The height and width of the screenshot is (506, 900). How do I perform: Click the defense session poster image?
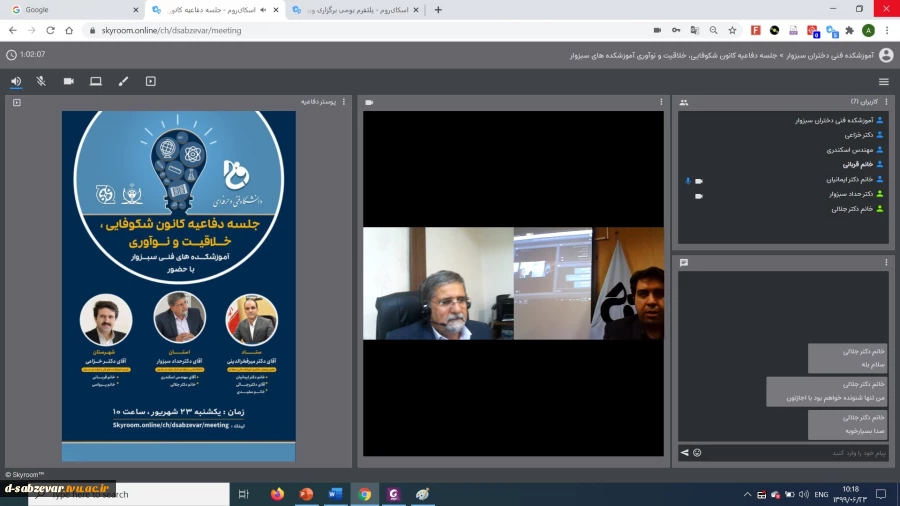[179, 286]
